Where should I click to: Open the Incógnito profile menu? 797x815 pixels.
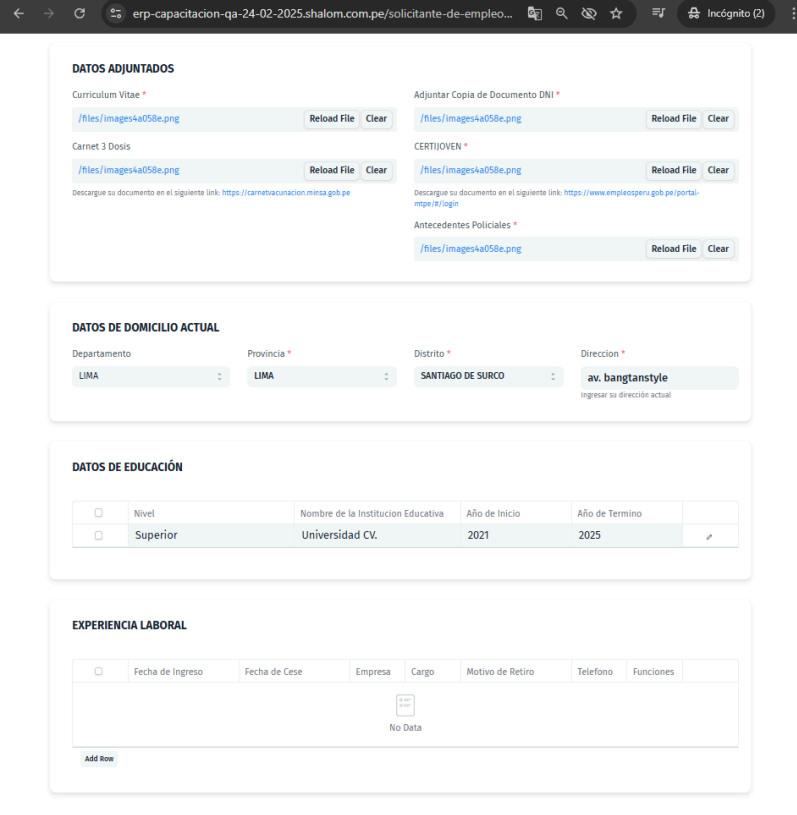(726, 14)
